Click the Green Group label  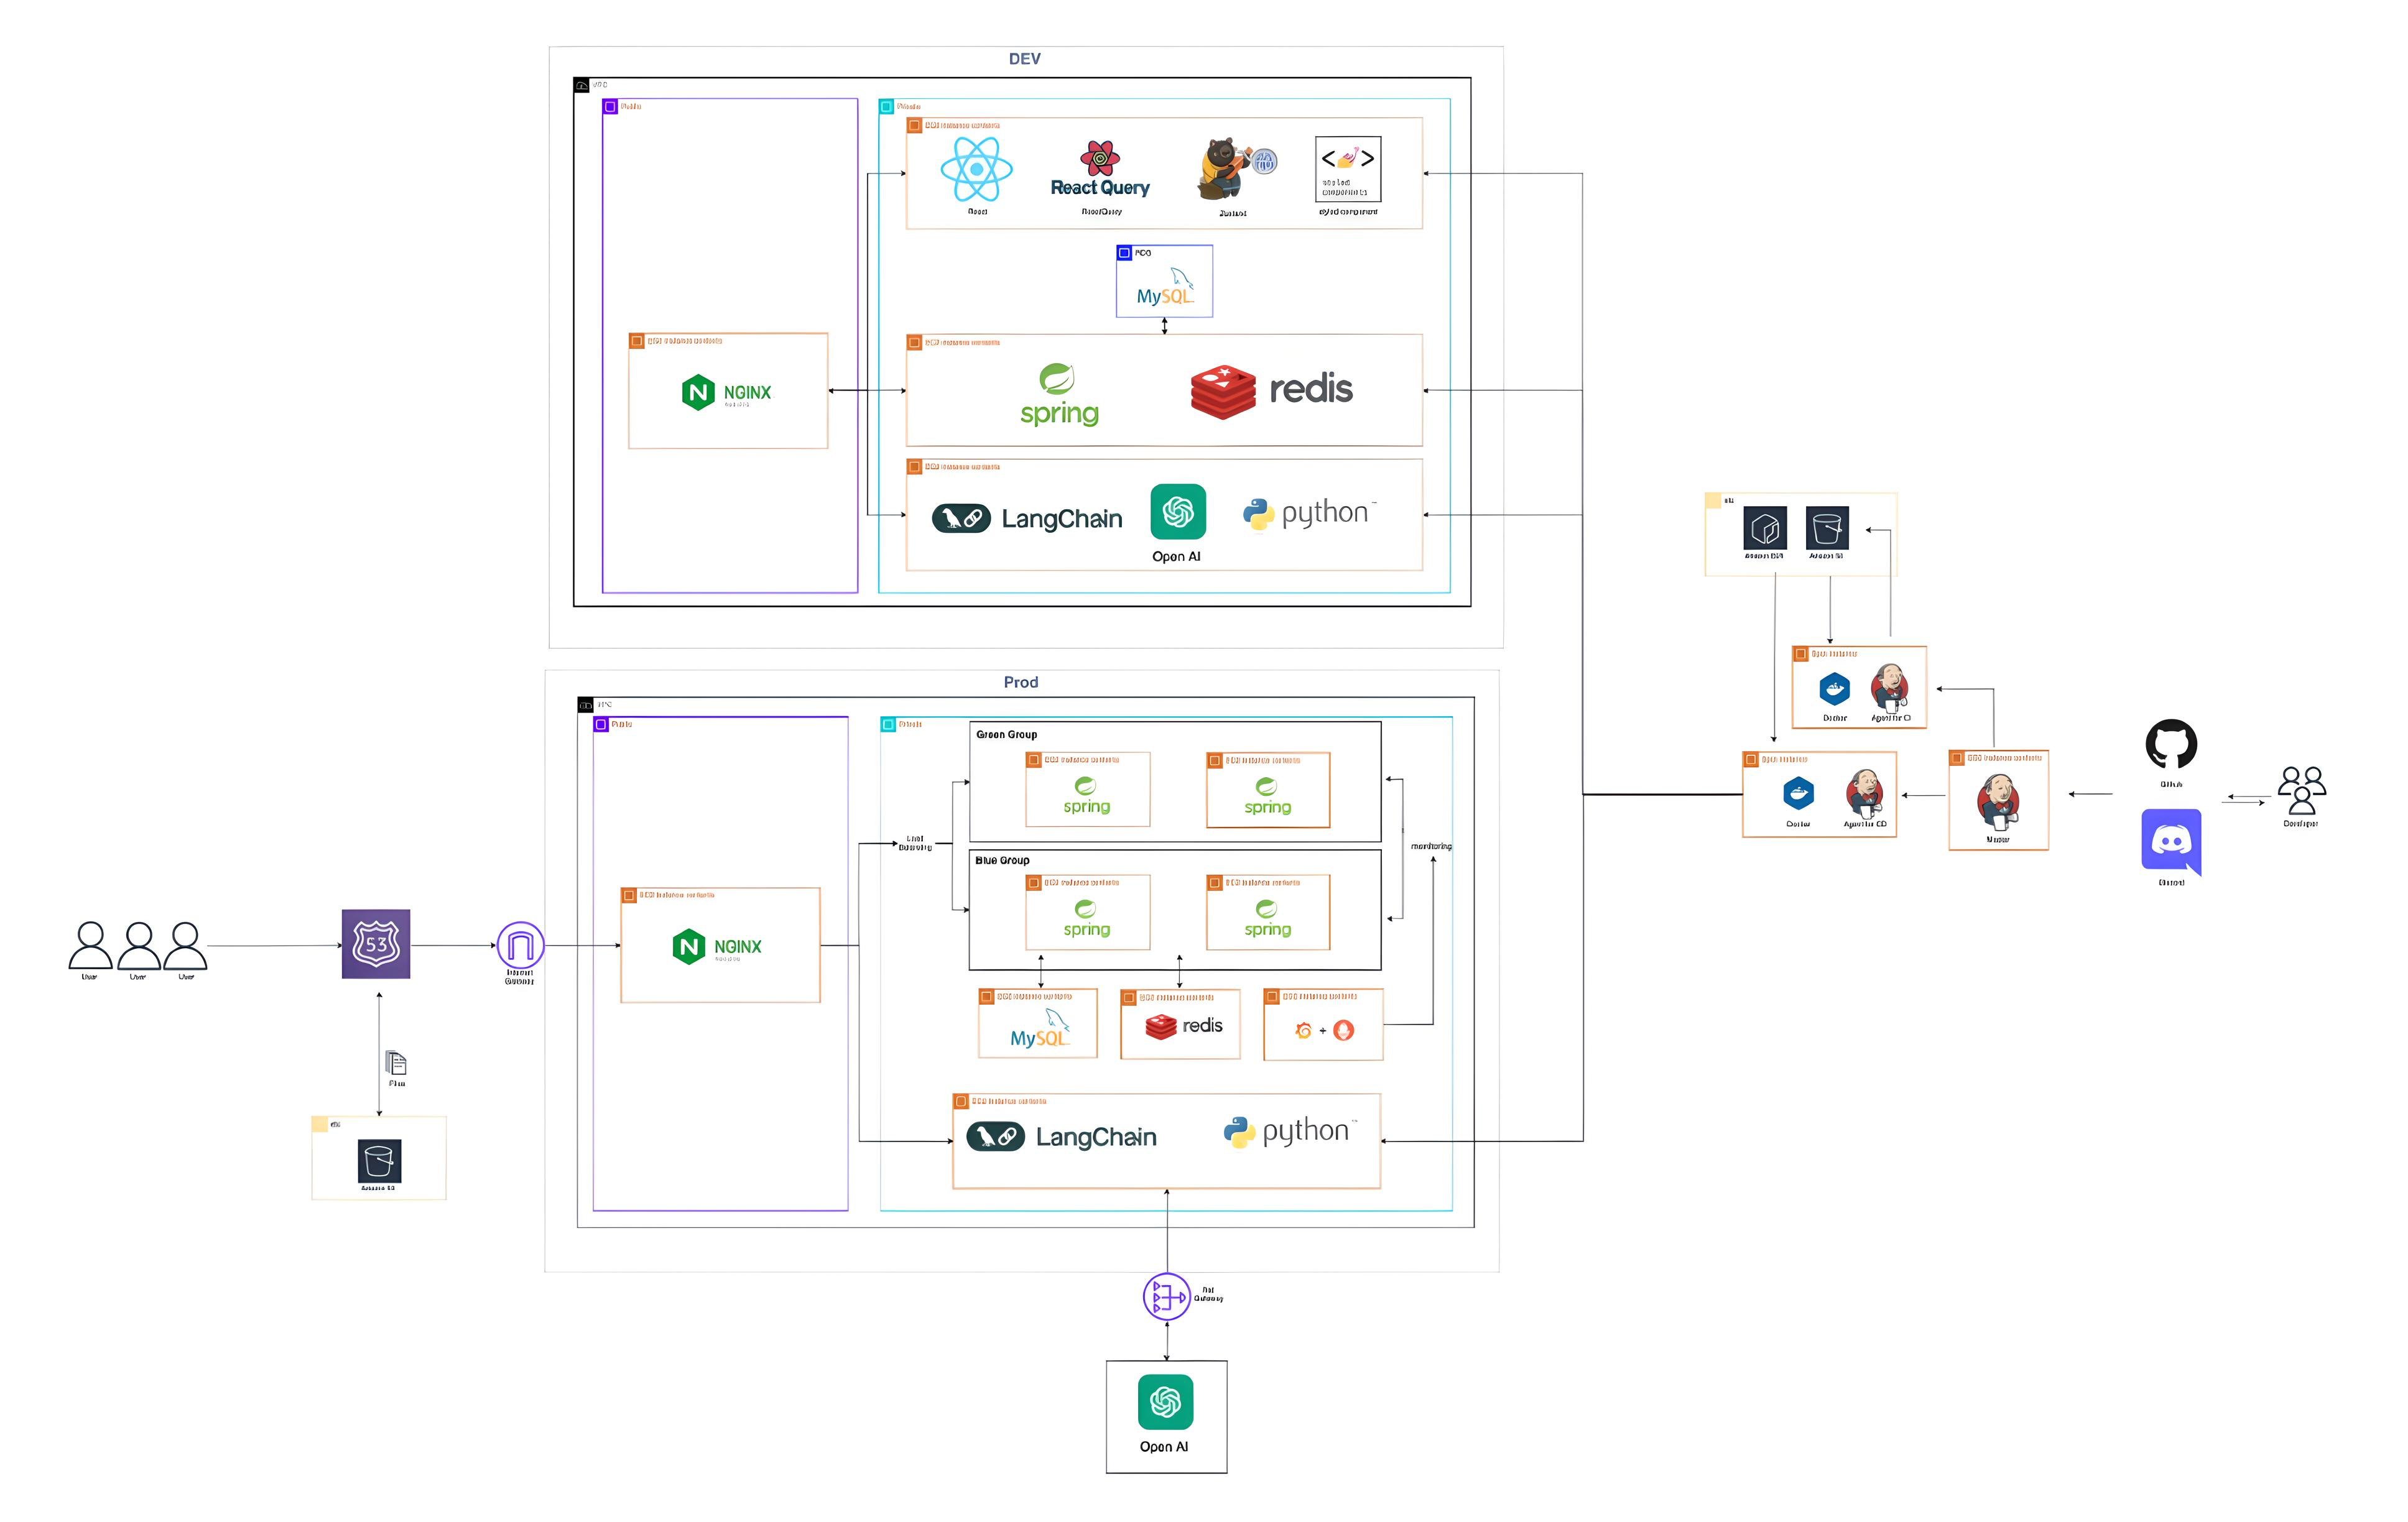1006,734
